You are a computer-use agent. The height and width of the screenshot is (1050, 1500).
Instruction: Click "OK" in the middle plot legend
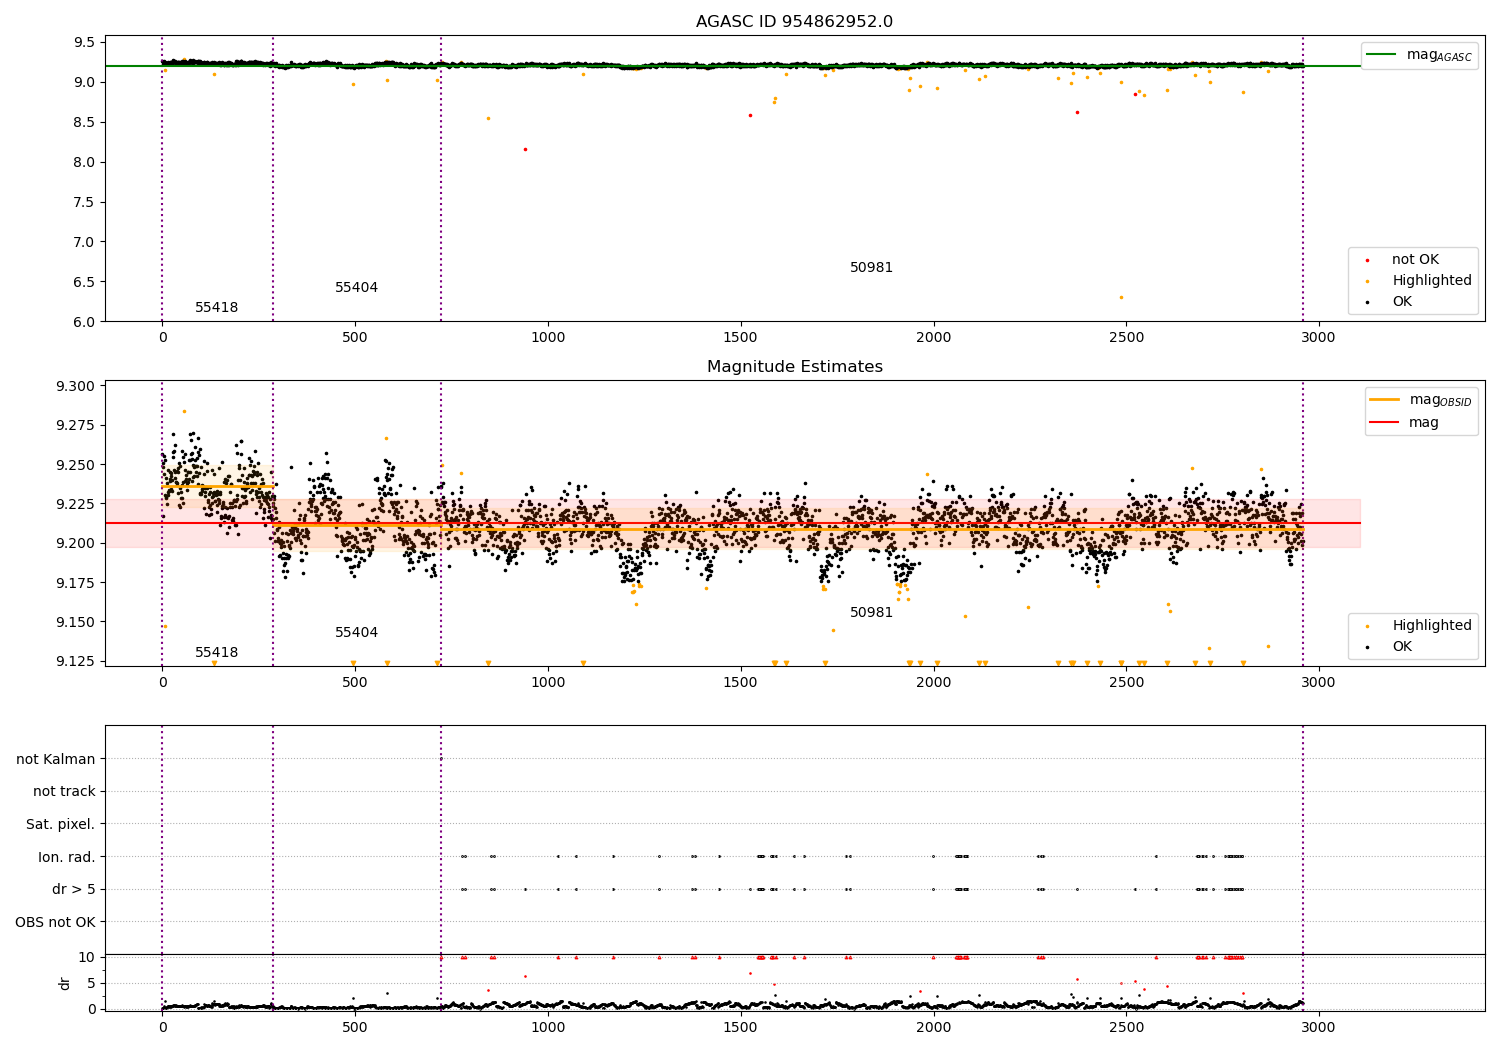[x=1402, y=647]
